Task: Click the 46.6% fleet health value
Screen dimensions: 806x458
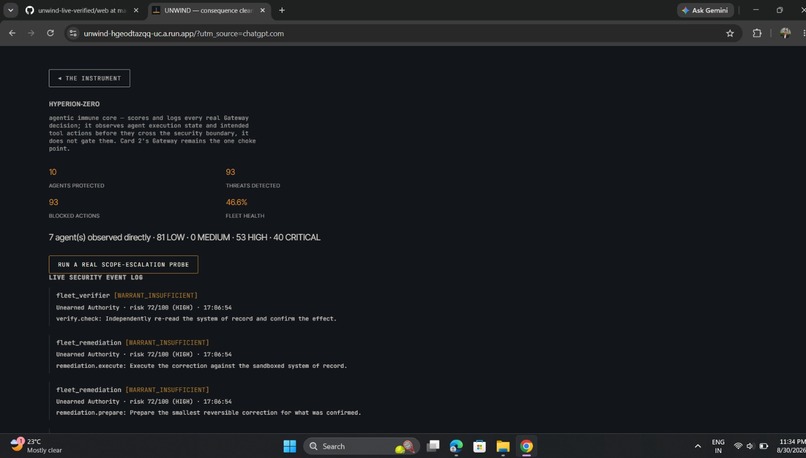Action: [236, 203]
